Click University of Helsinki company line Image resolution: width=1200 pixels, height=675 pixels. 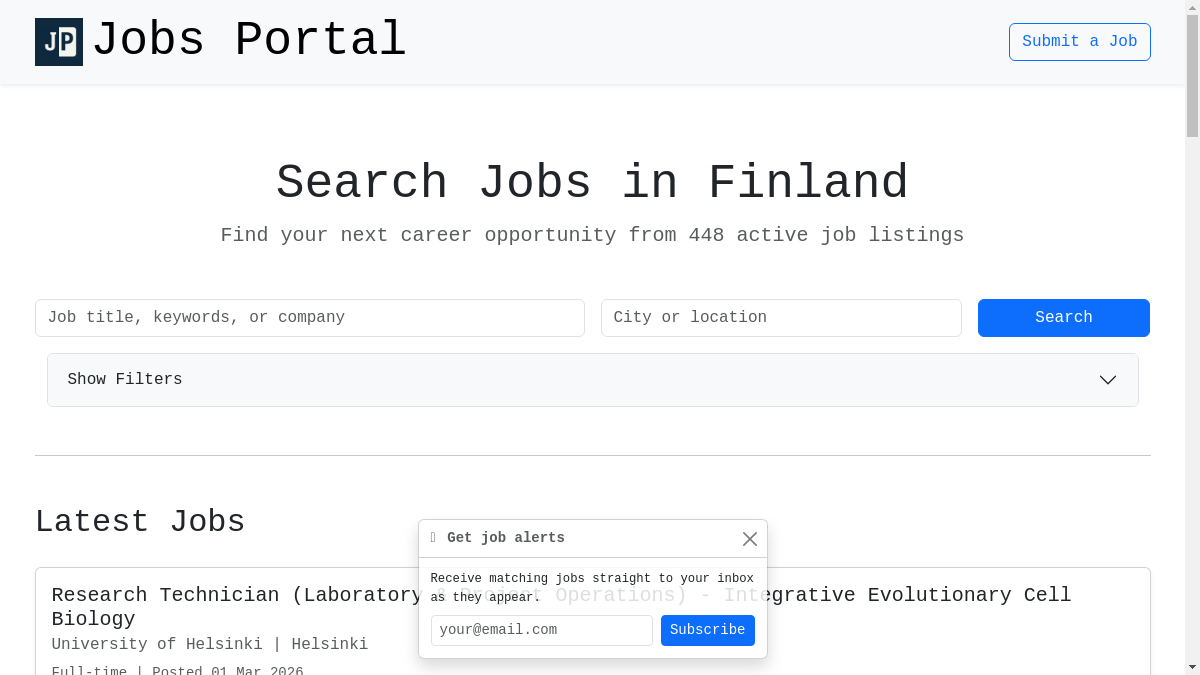pos(210,645)
